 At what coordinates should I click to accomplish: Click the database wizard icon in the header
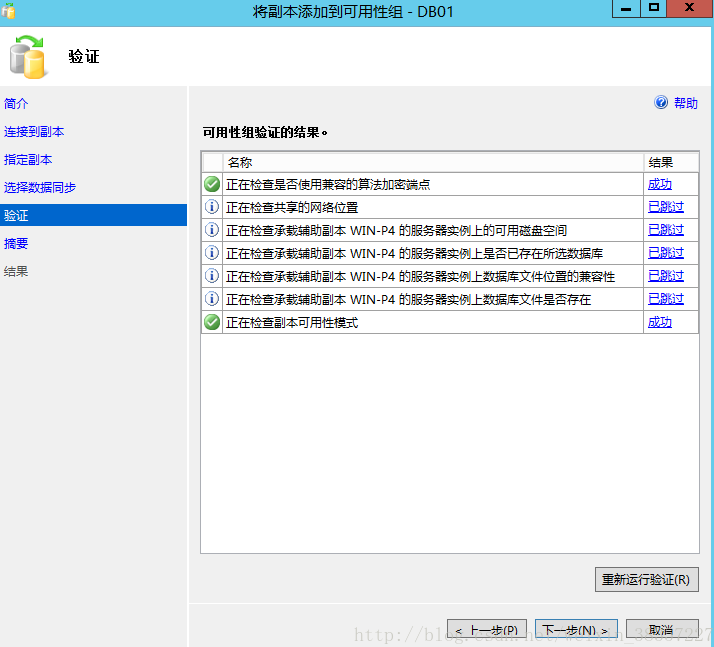[x=27, y=56]
